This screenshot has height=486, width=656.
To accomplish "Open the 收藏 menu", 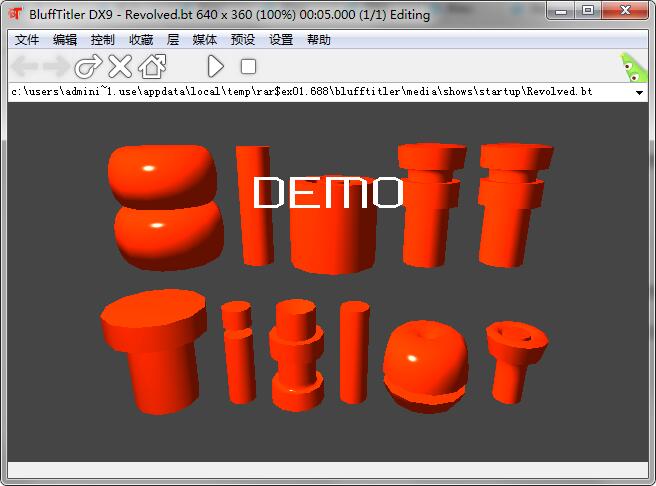I will pos(141,40).
